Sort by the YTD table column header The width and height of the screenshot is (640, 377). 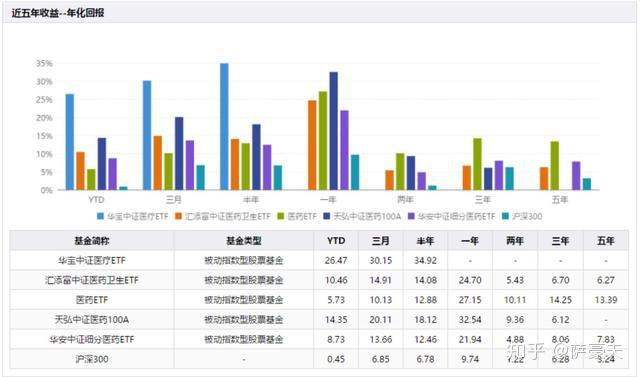click(x=336, y=241)
